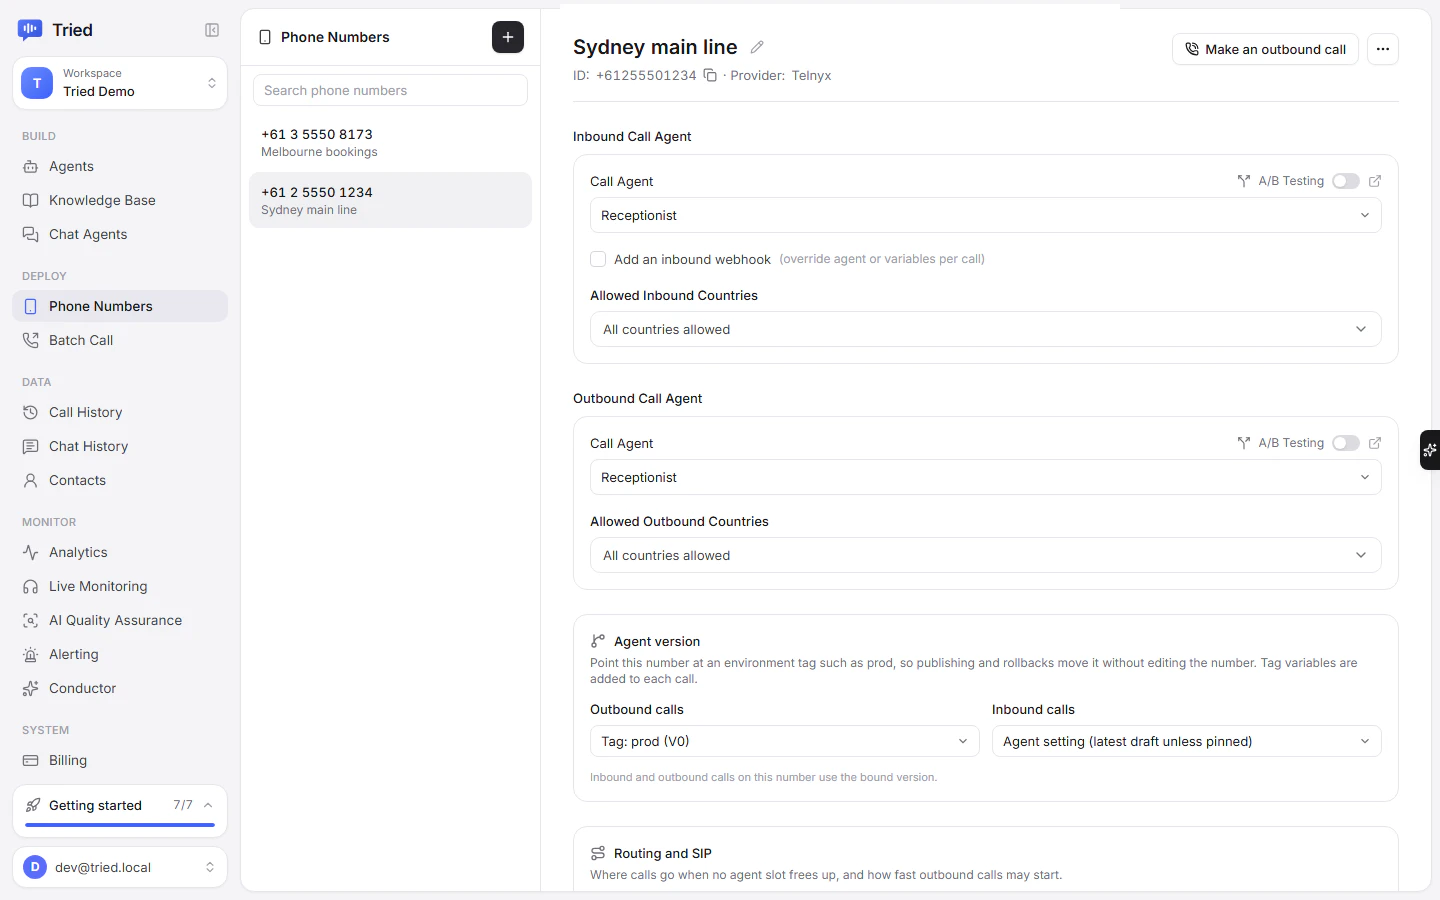Collapse the Getting started panel

click(208, 805)
